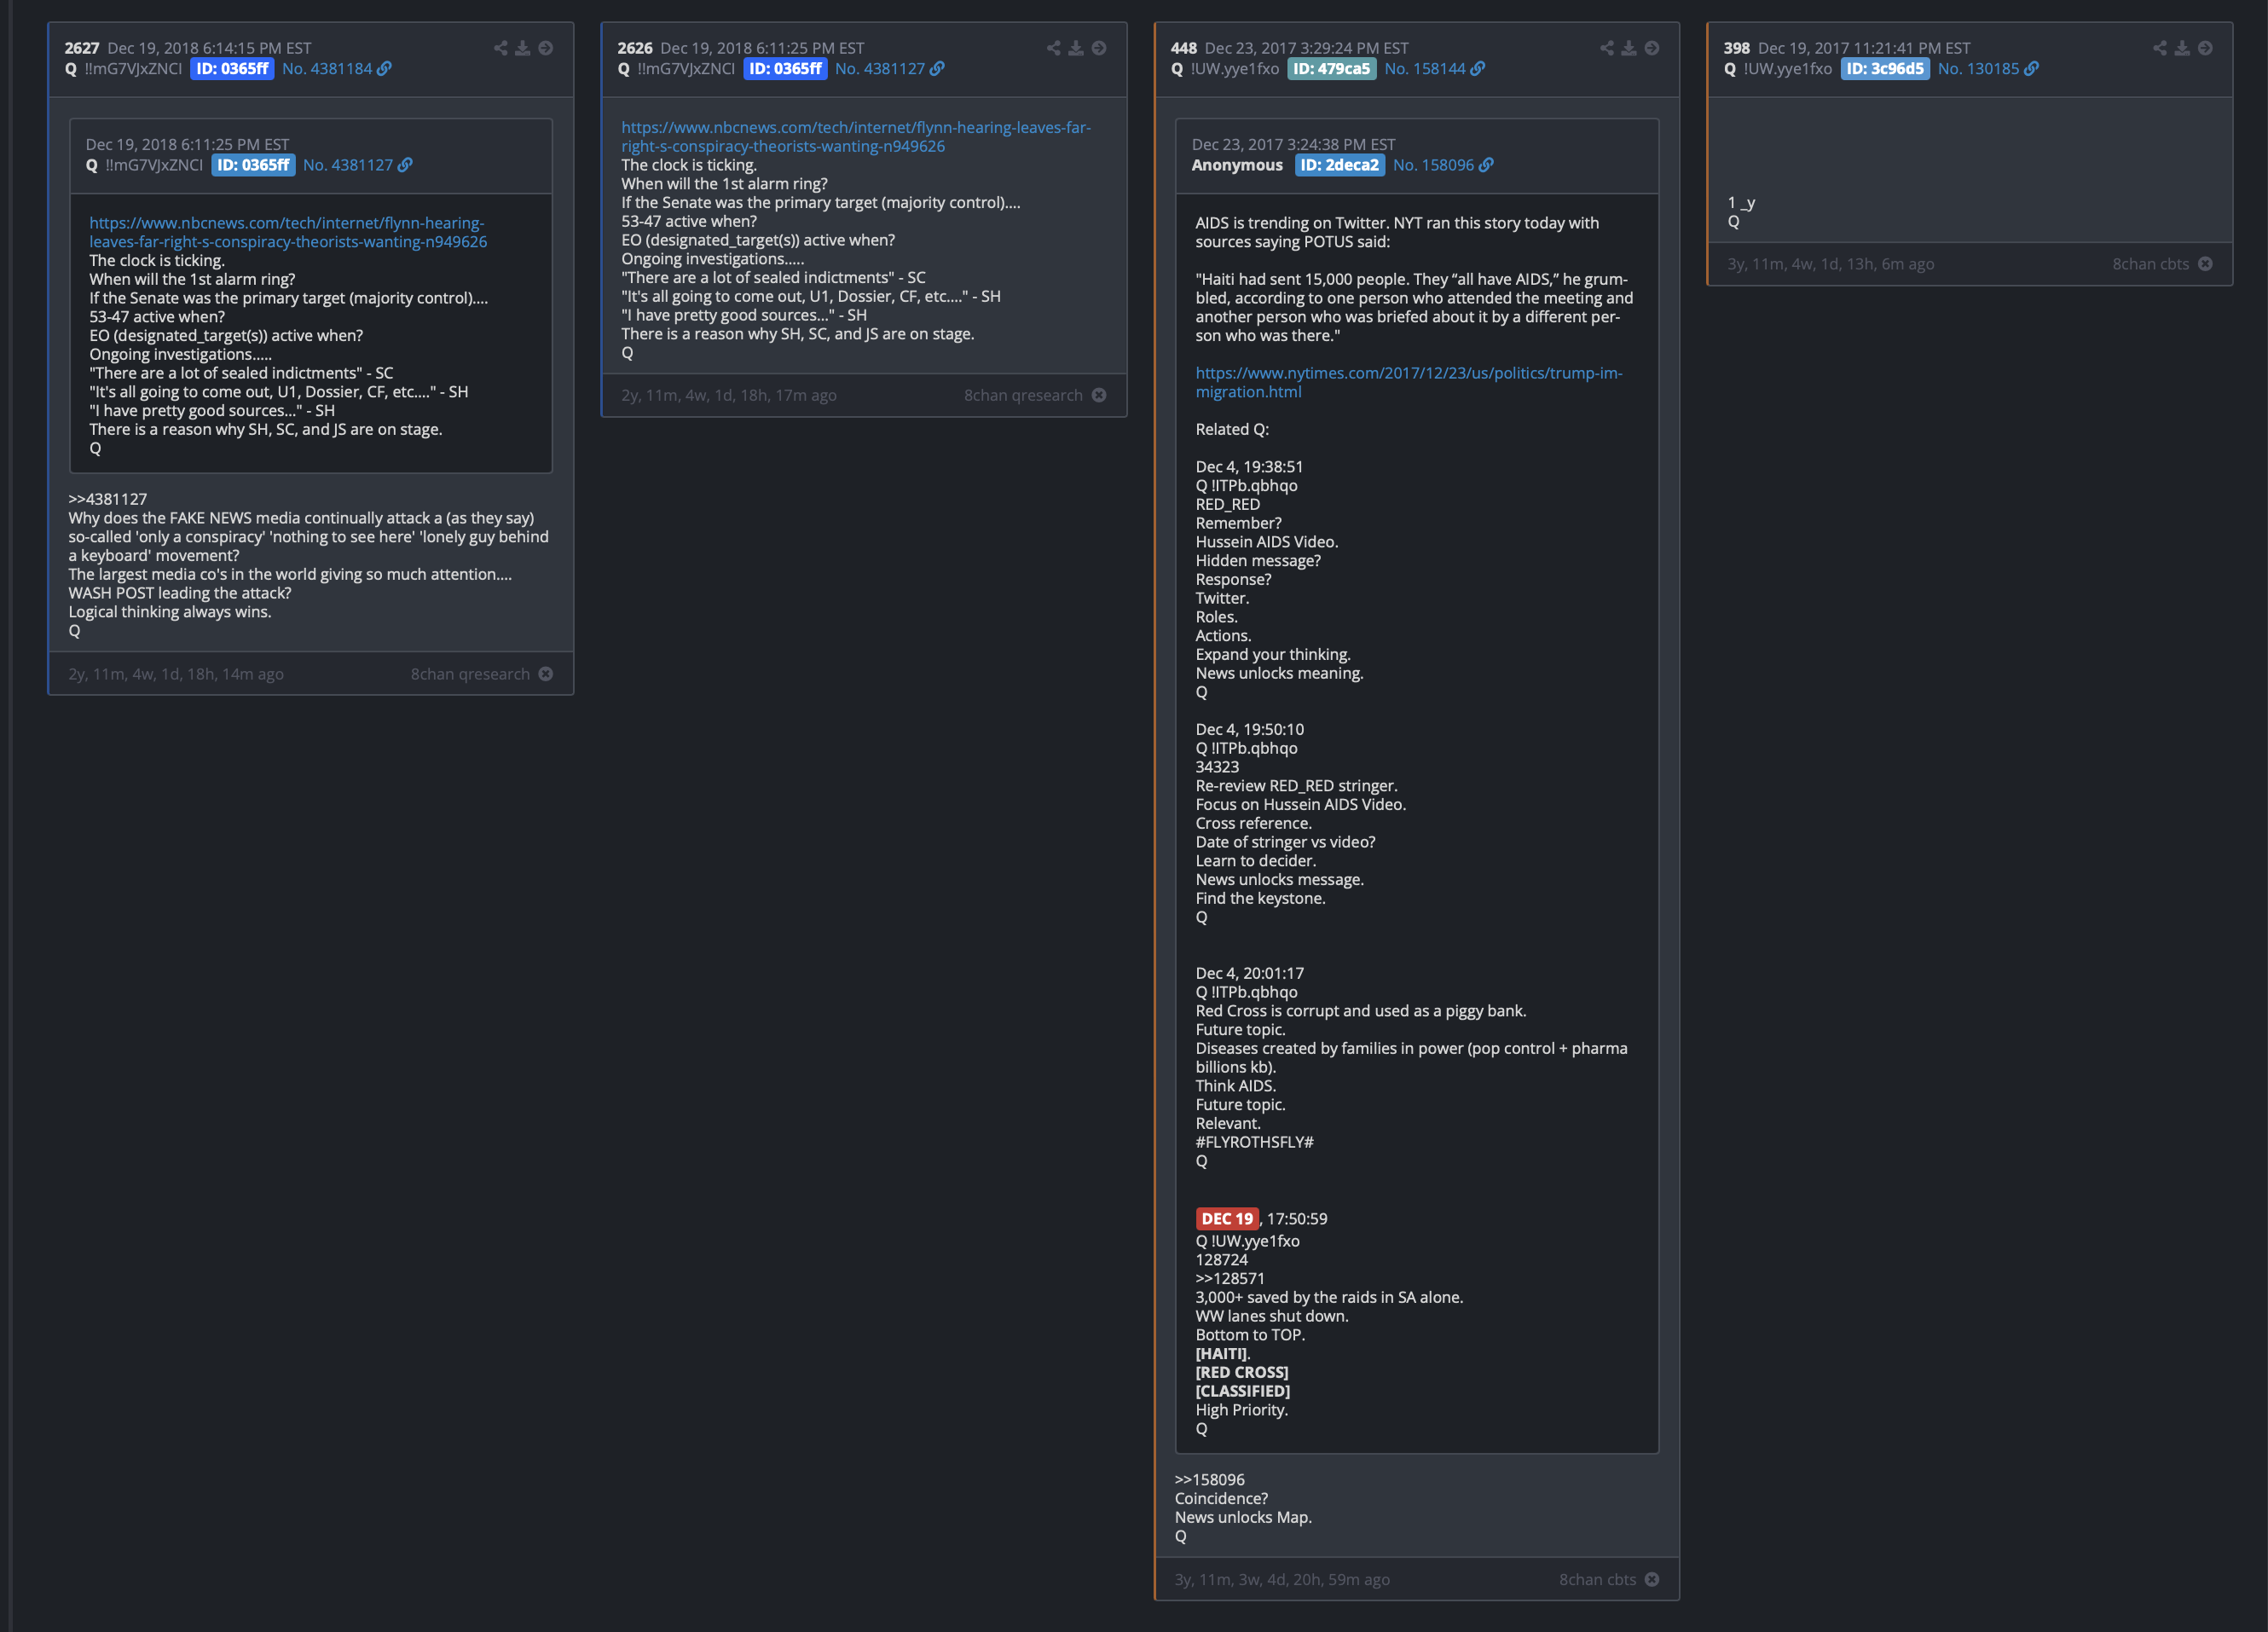Click tripcode !UW.yye1fxo on post 398 header
The image size is (2268, 1632).
coord(1788,69)
